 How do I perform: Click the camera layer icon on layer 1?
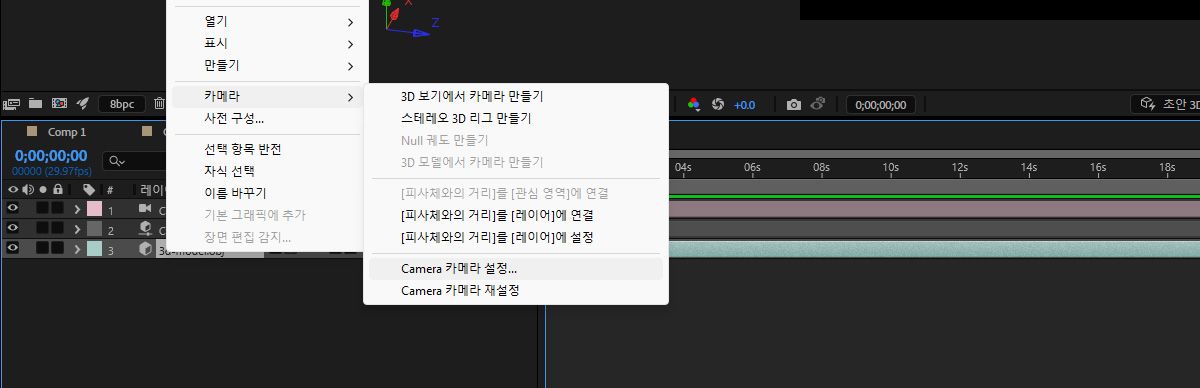pos(145,209)
